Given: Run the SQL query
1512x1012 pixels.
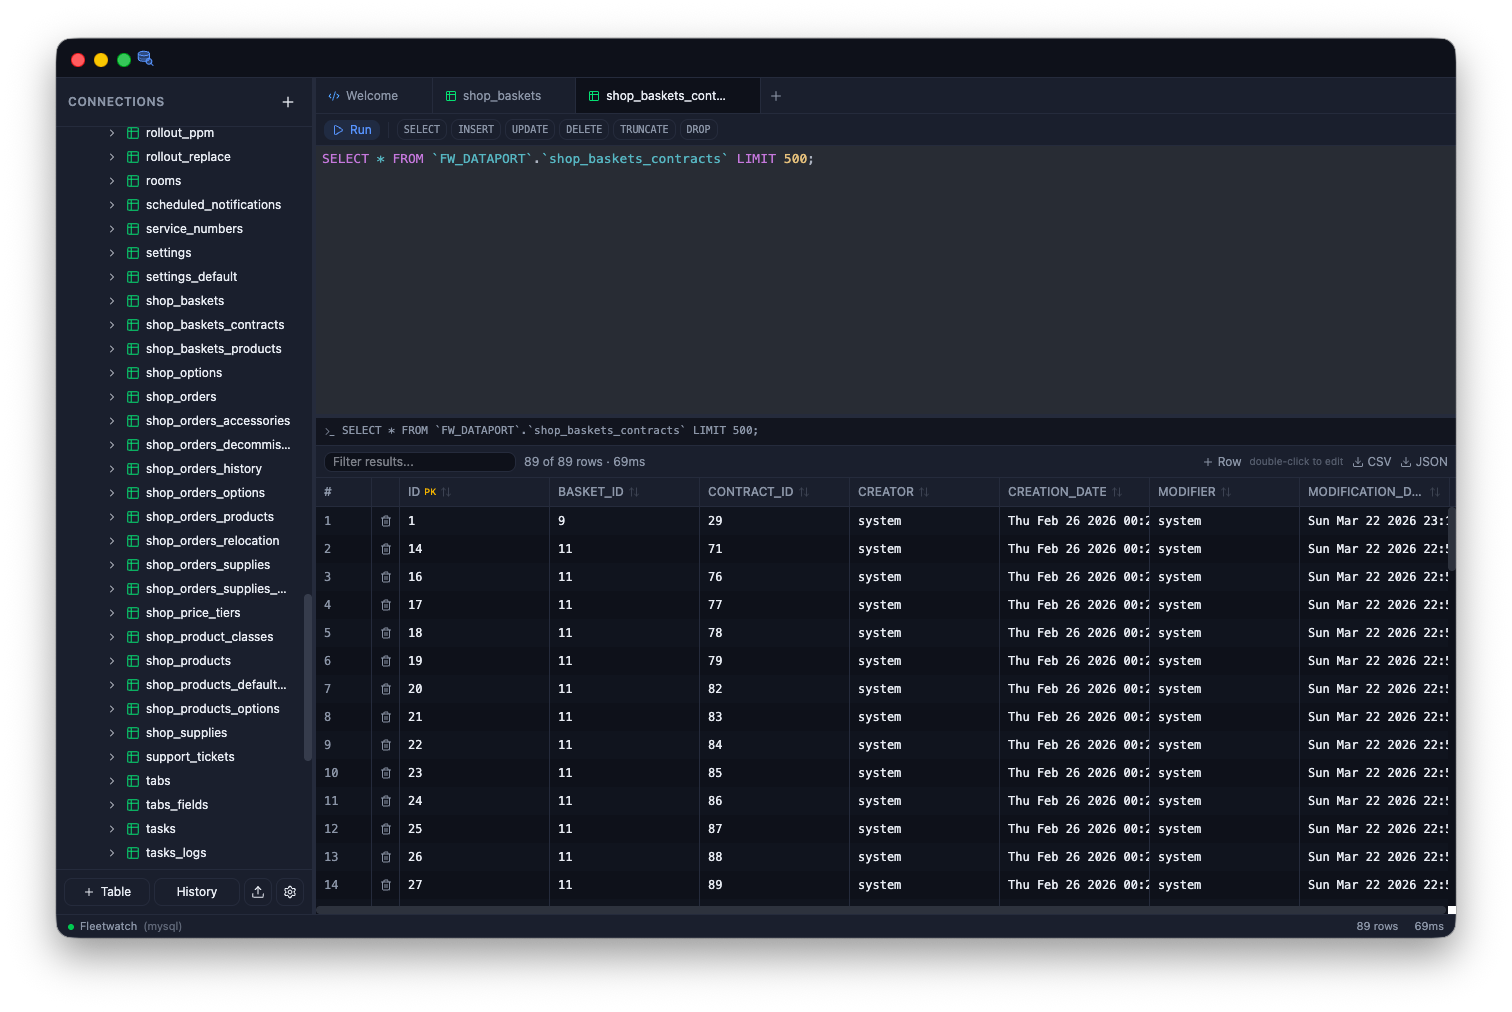Looking at the screenshot, I should [352, 130].
